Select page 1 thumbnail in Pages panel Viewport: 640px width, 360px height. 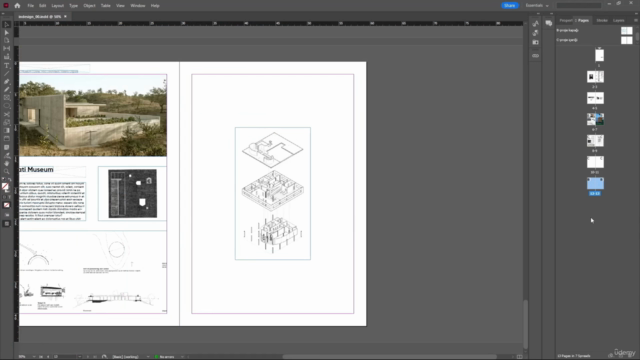(x=599, y=55)
